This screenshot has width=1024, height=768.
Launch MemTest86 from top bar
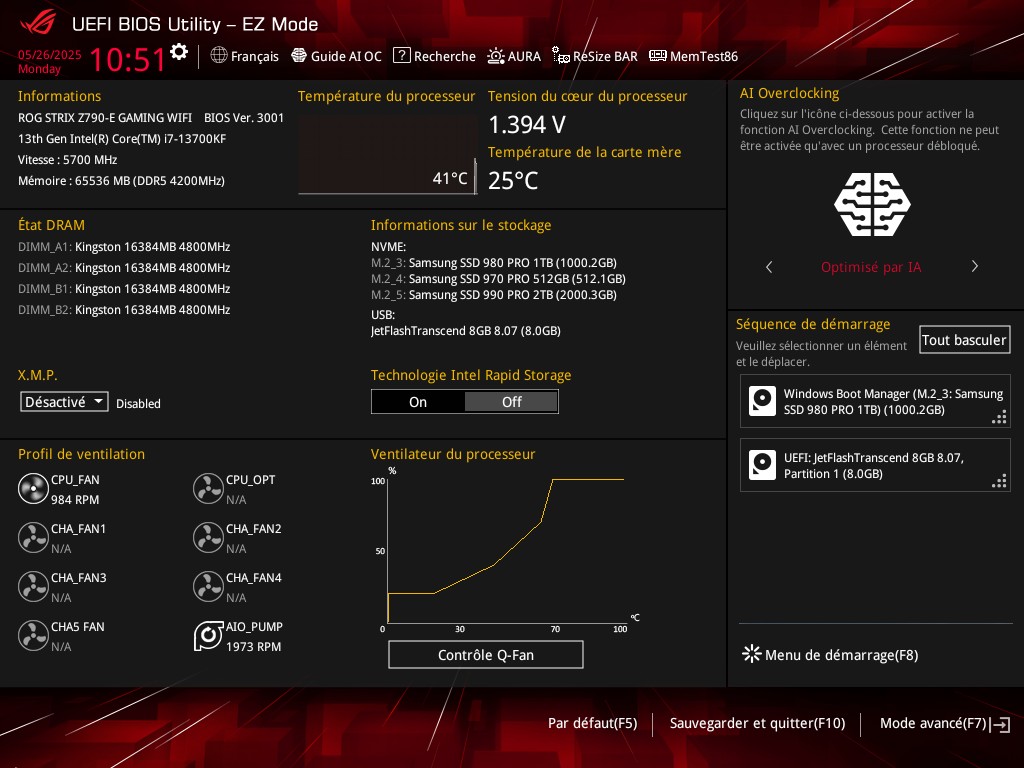(694, 56)
